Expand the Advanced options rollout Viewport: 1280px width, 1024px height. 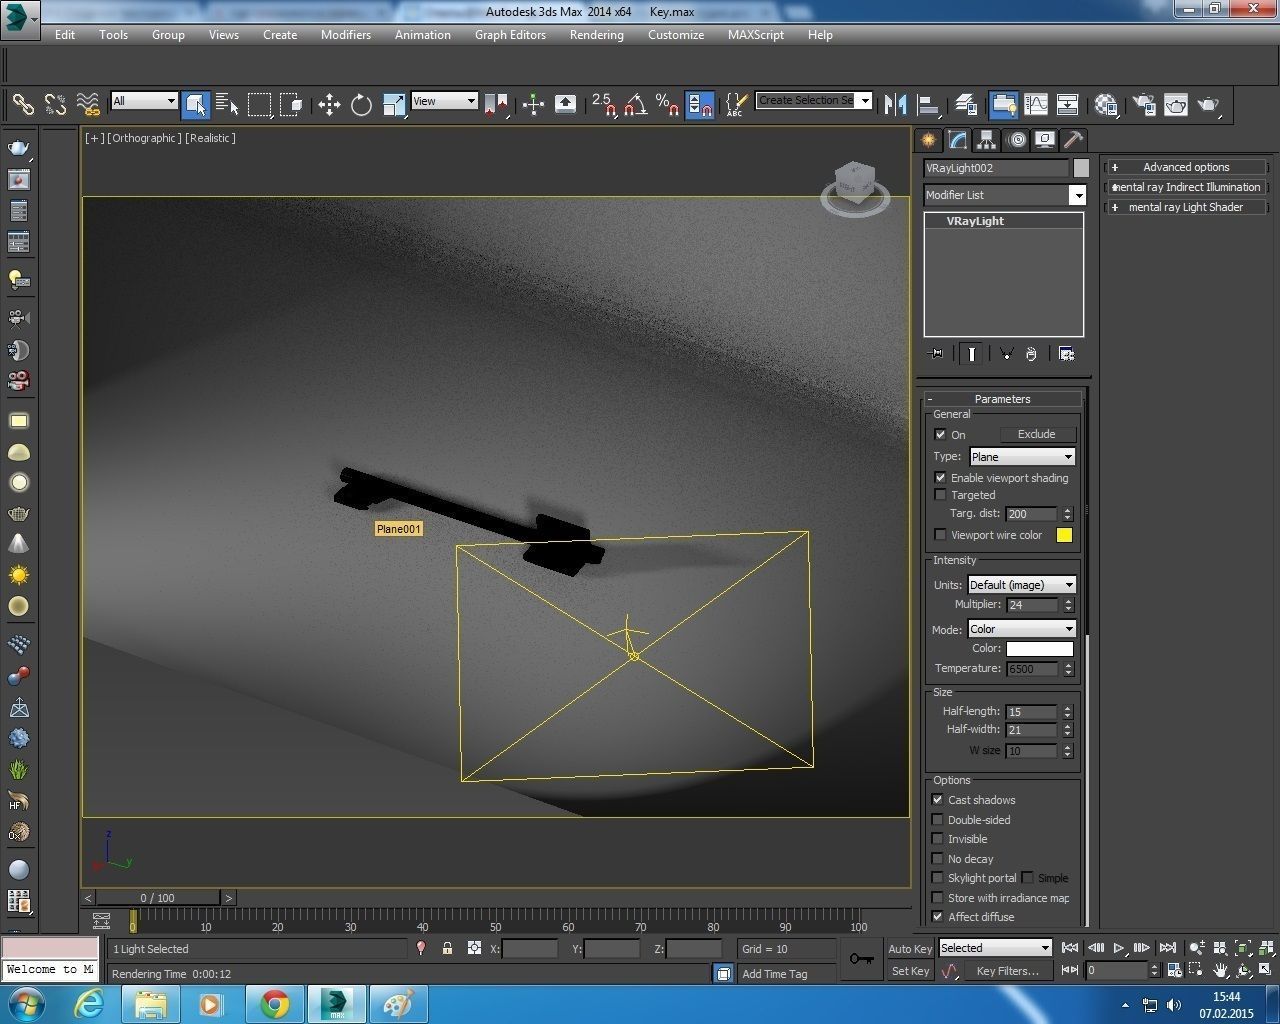pyautogui.click(x=1186, y=167)
